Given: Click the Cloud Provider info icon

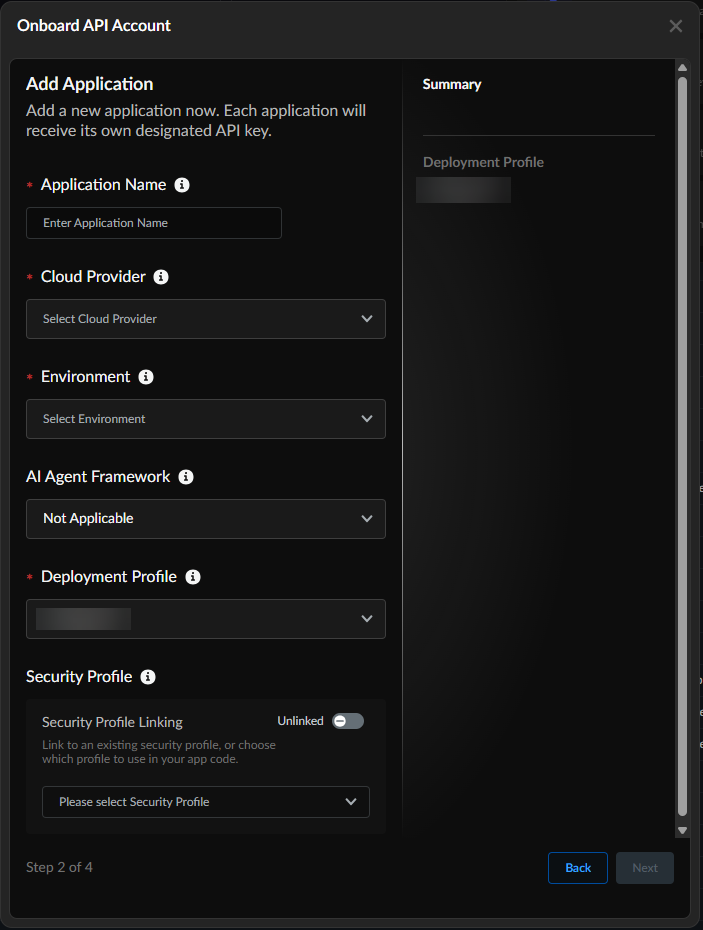Looking at the screenshot, I should click(x=161, y=277).
